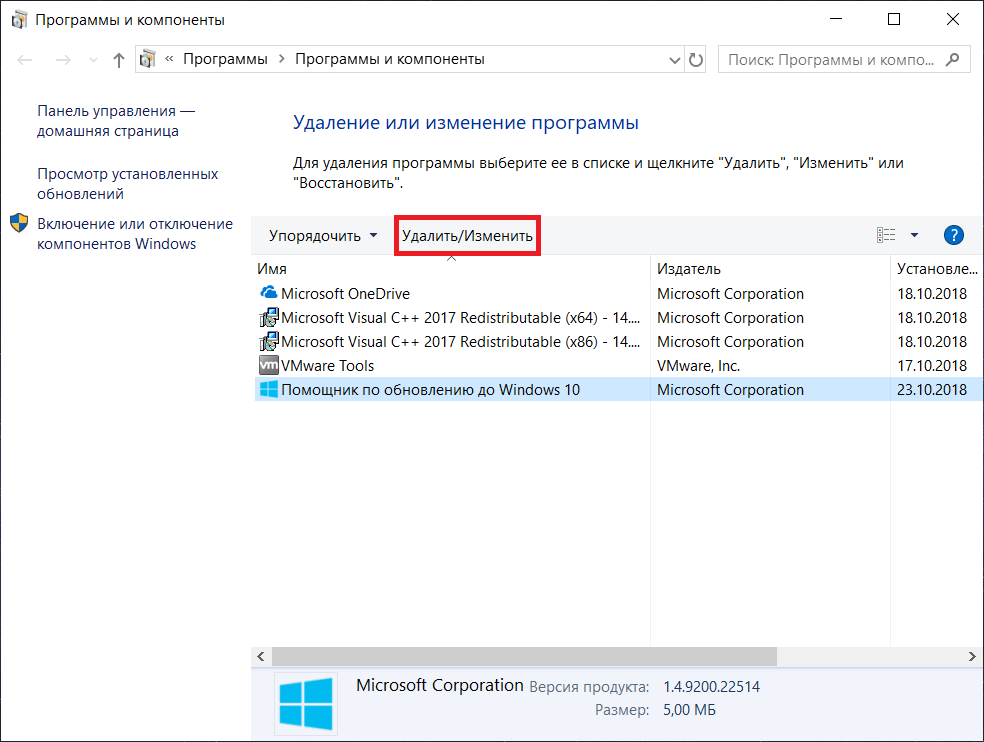Open Панель управления домашняя страница link
Viewport: 984px width, 742px height.
coord(116,121)
